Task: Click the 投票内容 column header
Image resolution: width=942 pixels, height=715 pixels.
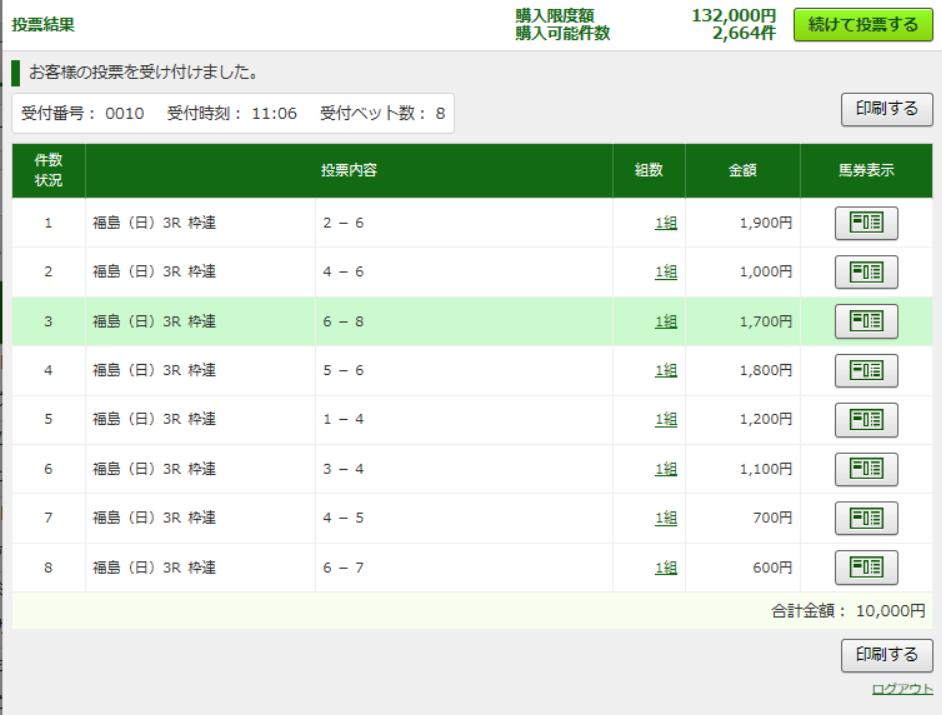Action: (x=348, y=170)
